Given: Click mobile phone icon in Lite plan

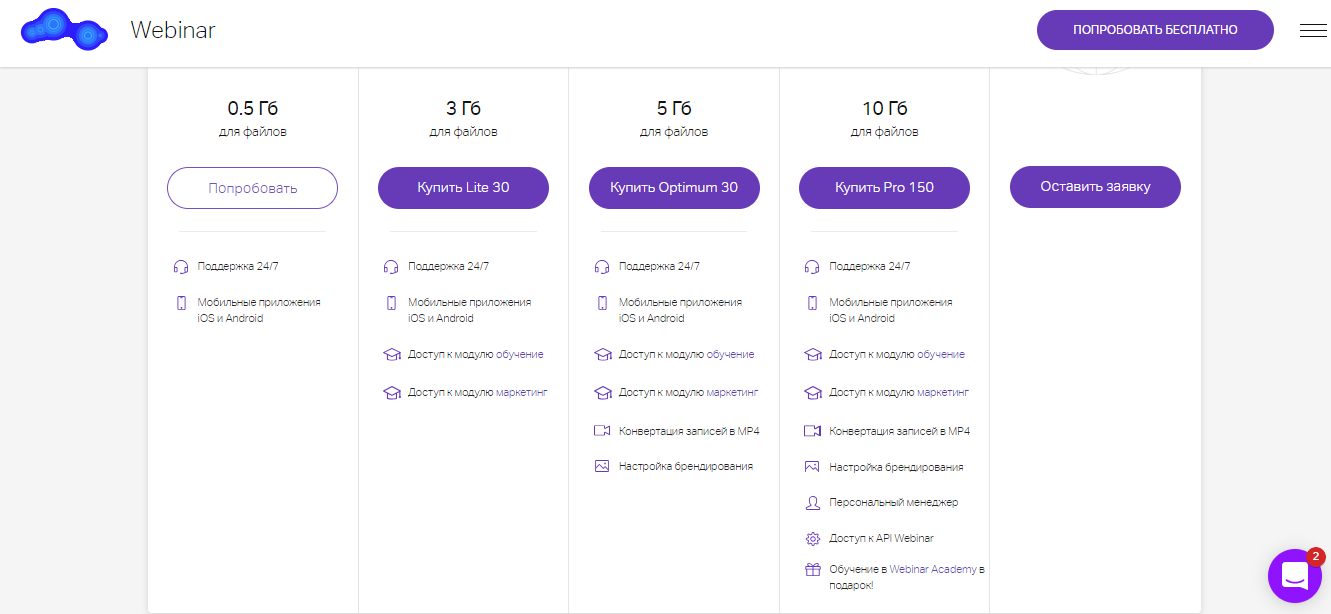Looking at the screenshot, I should click(392, 303).
